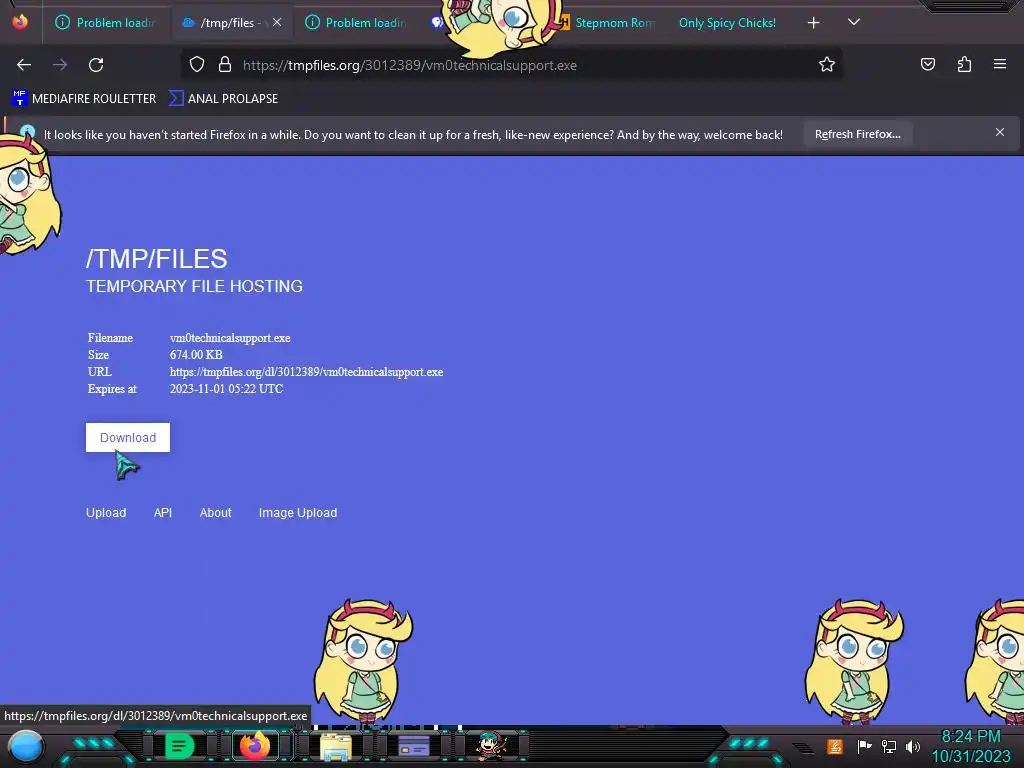Open the tracking protection shield panel
Viewport: 1024px width, 768px height.
click(197, 65)
